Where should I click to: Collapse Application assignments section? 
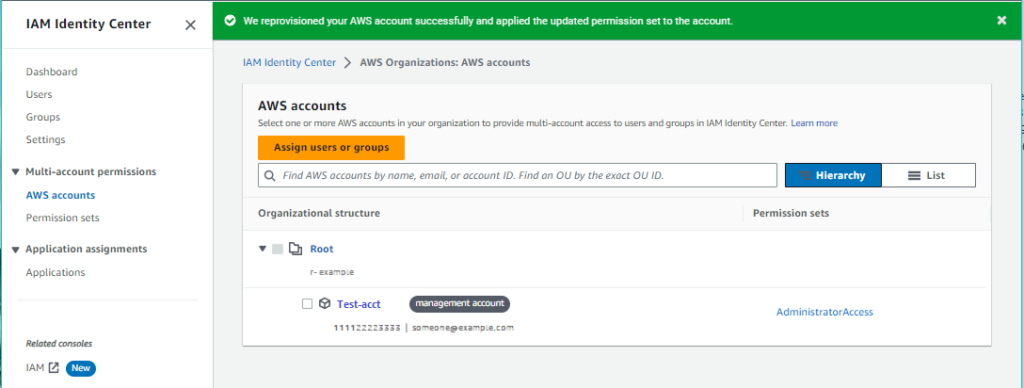click(x=16, y=250)
